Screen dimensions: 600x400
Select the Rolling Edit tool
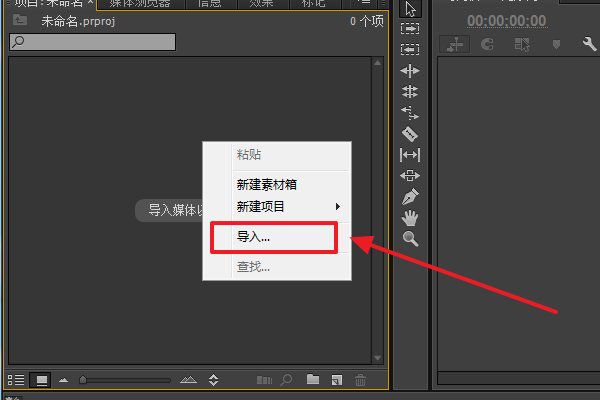pyautogui.click(x=410, y=92)
